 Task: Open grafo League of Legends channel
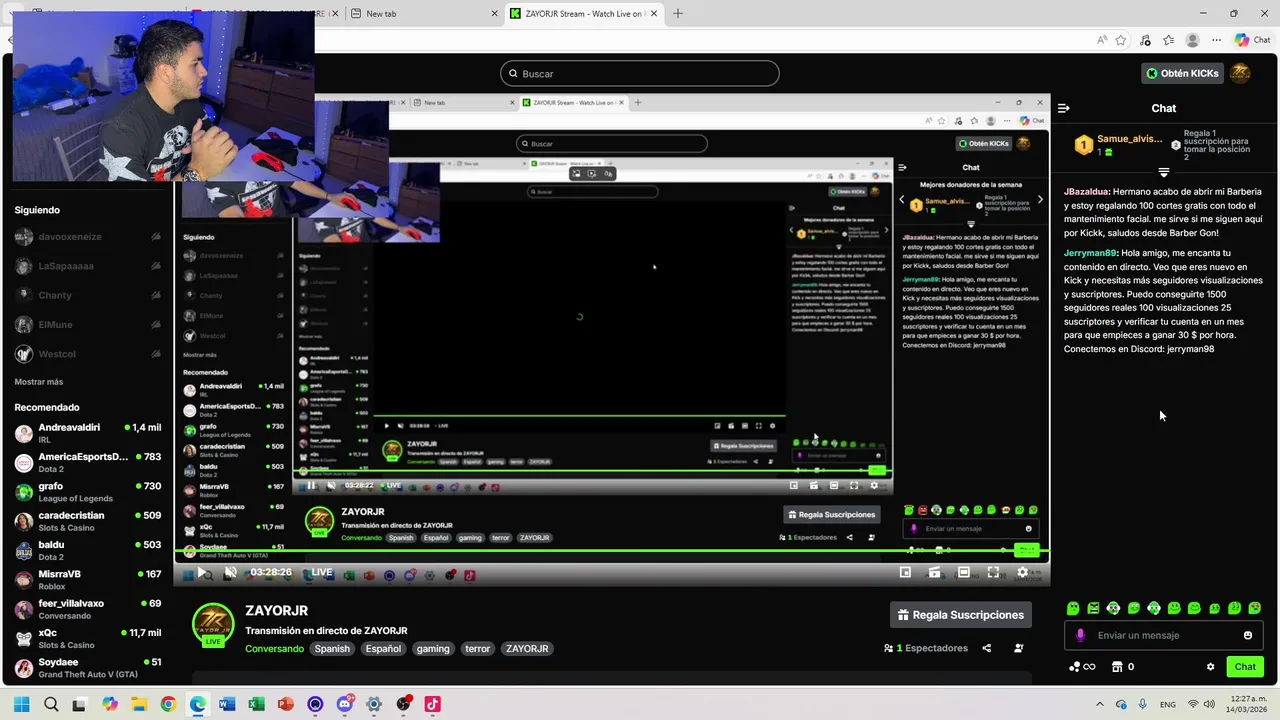coord(88,492)
